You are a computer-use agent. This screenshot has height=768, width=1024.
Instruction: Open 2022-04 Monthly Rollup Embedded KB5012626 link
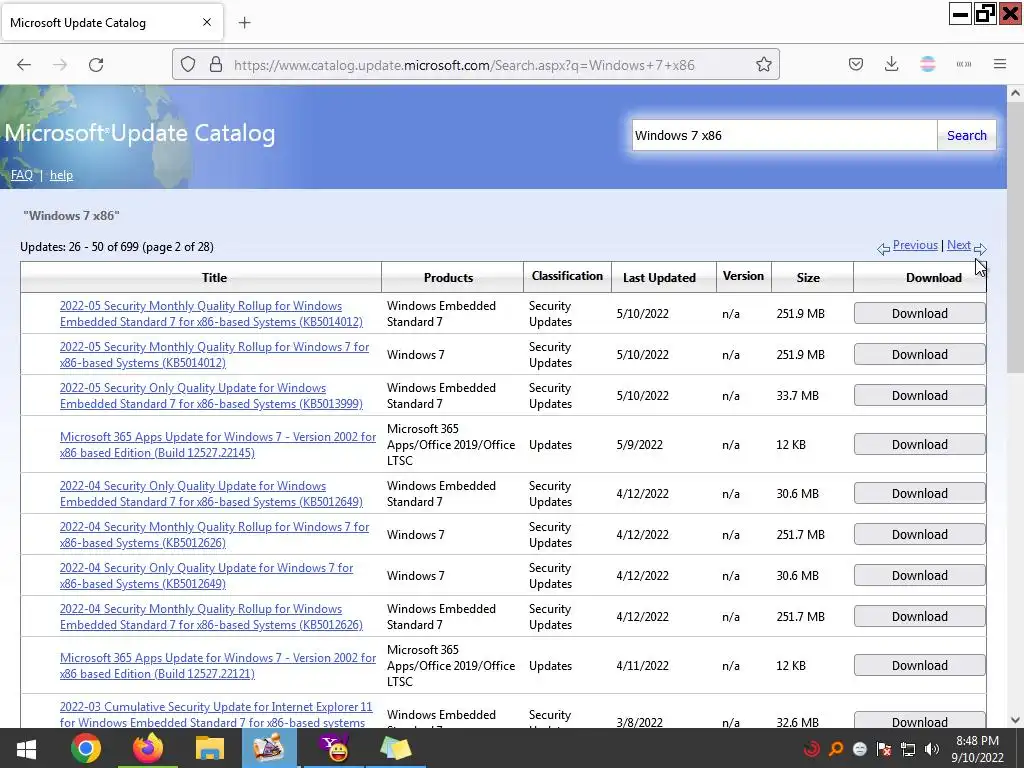pyautogui.click(x=211, y=616)
